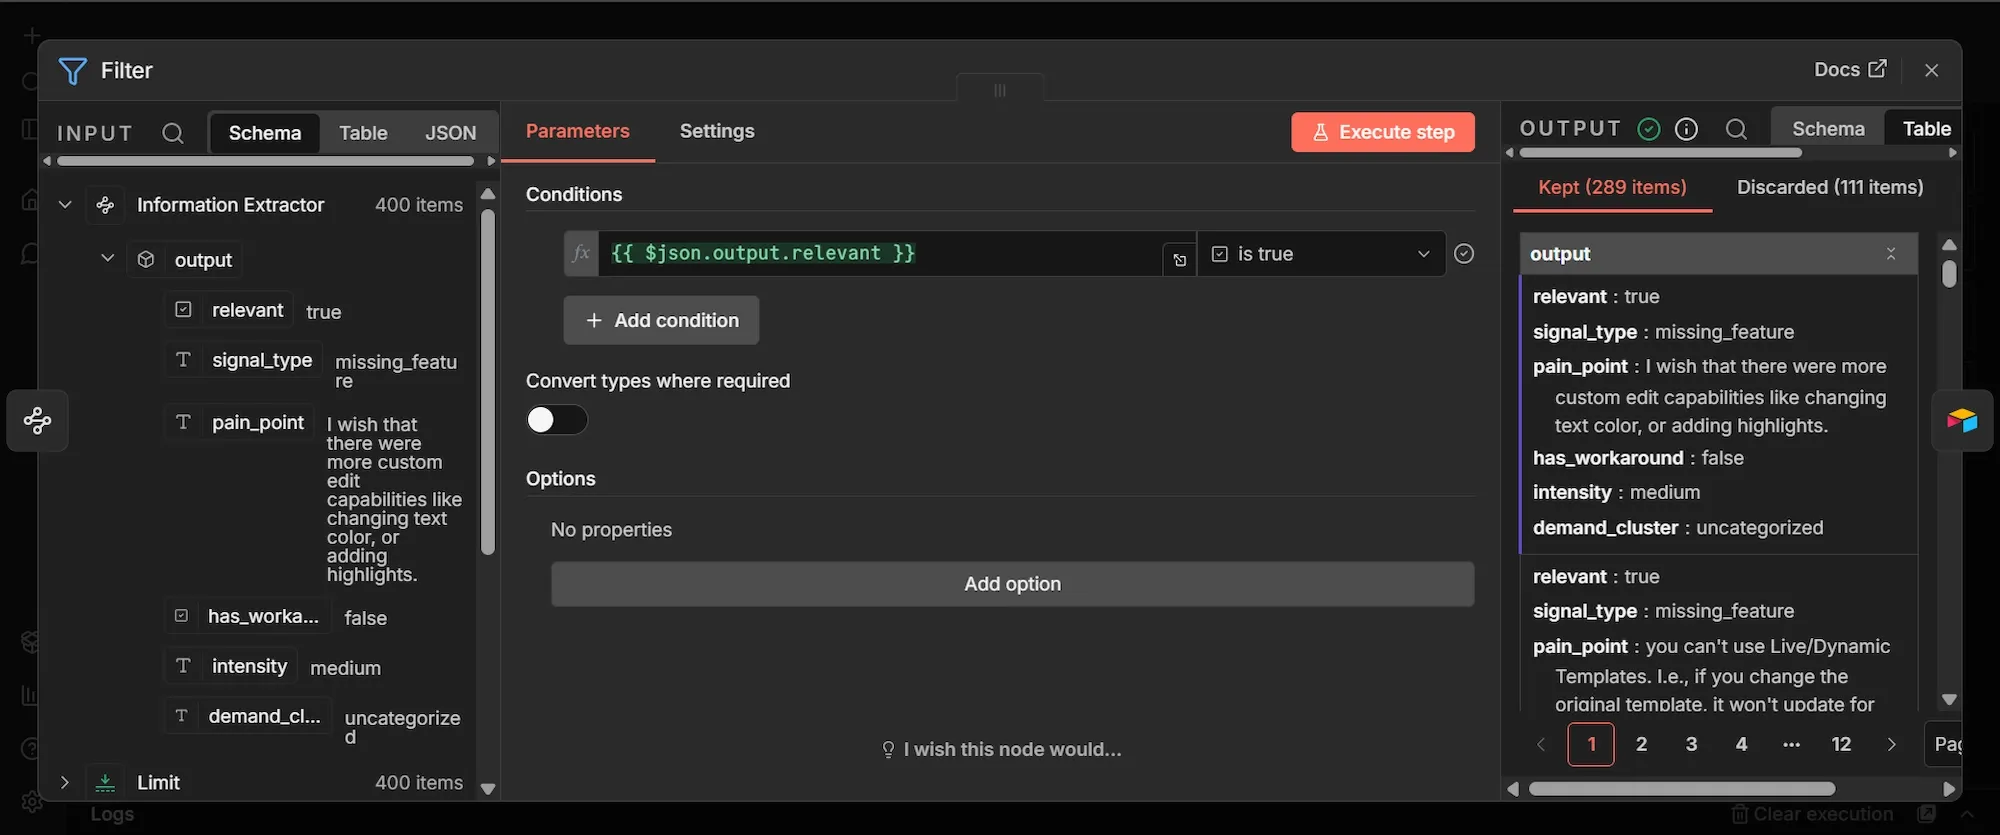Image resolution: width=2000 pixels, height=835 pixels.
Task: Click the input panel vertical scrollbar
Action: coord(488,382)
